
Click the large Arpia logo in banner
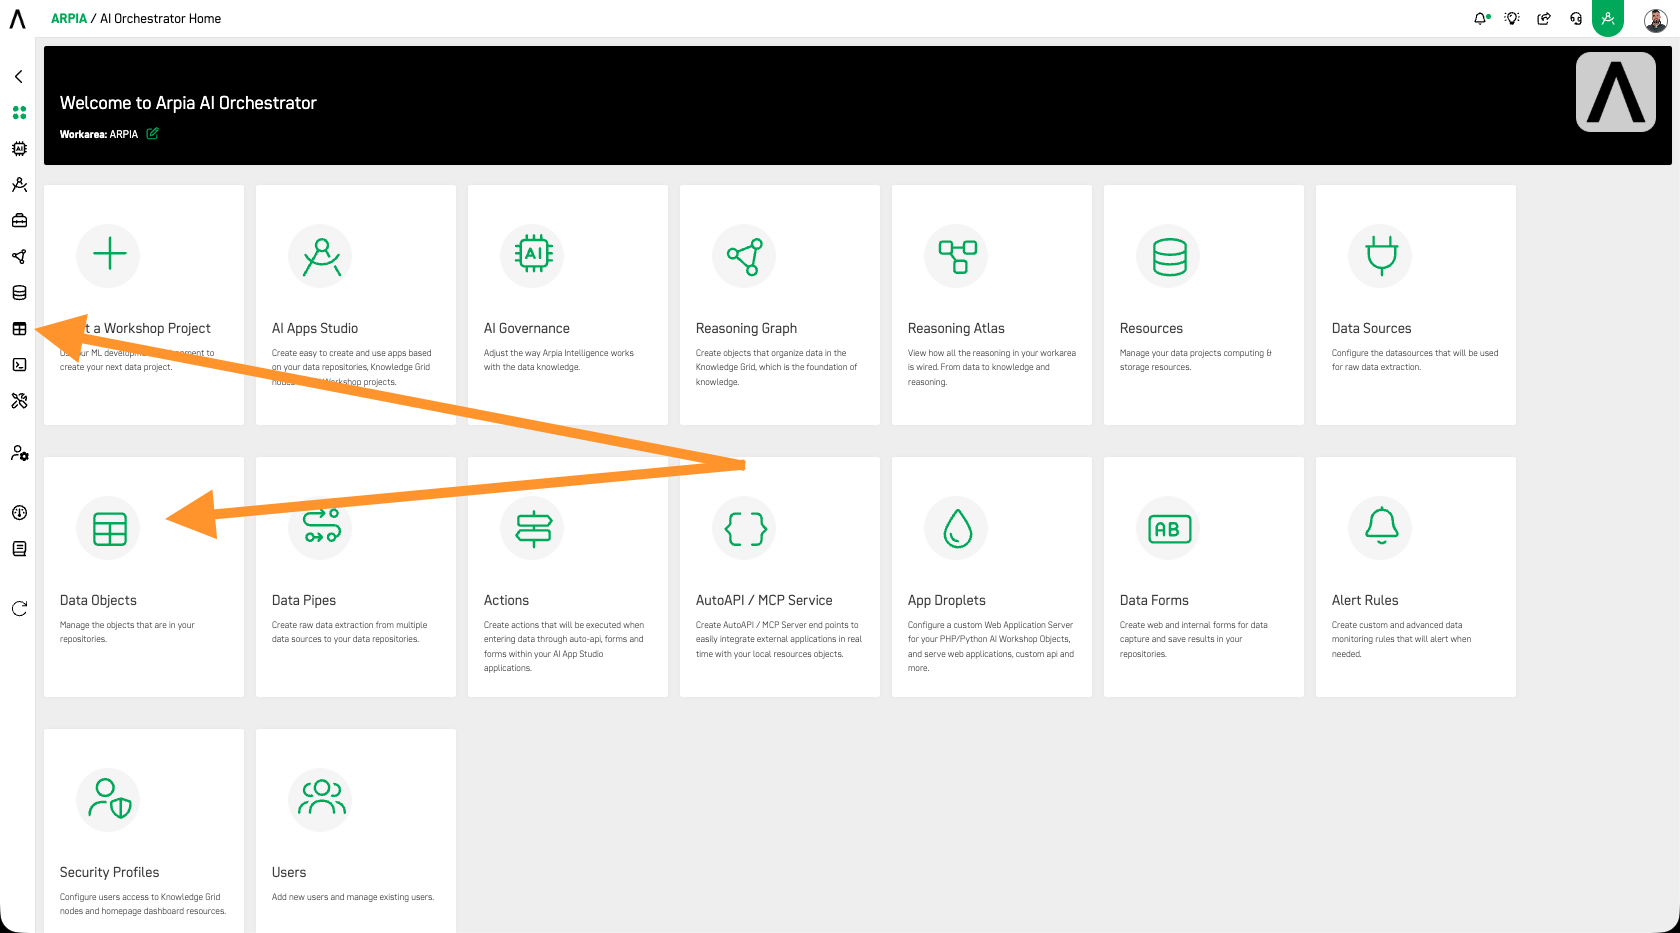(x=1616, y=92)
